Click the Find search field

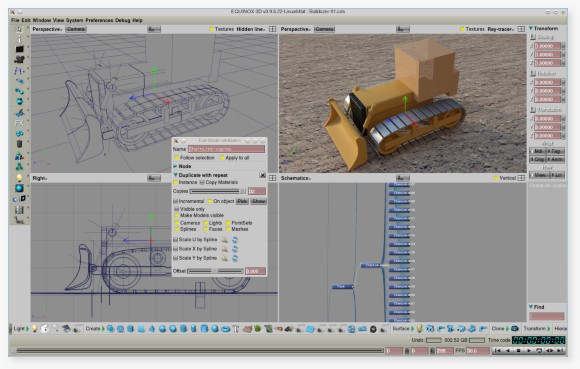coord(547,316)
